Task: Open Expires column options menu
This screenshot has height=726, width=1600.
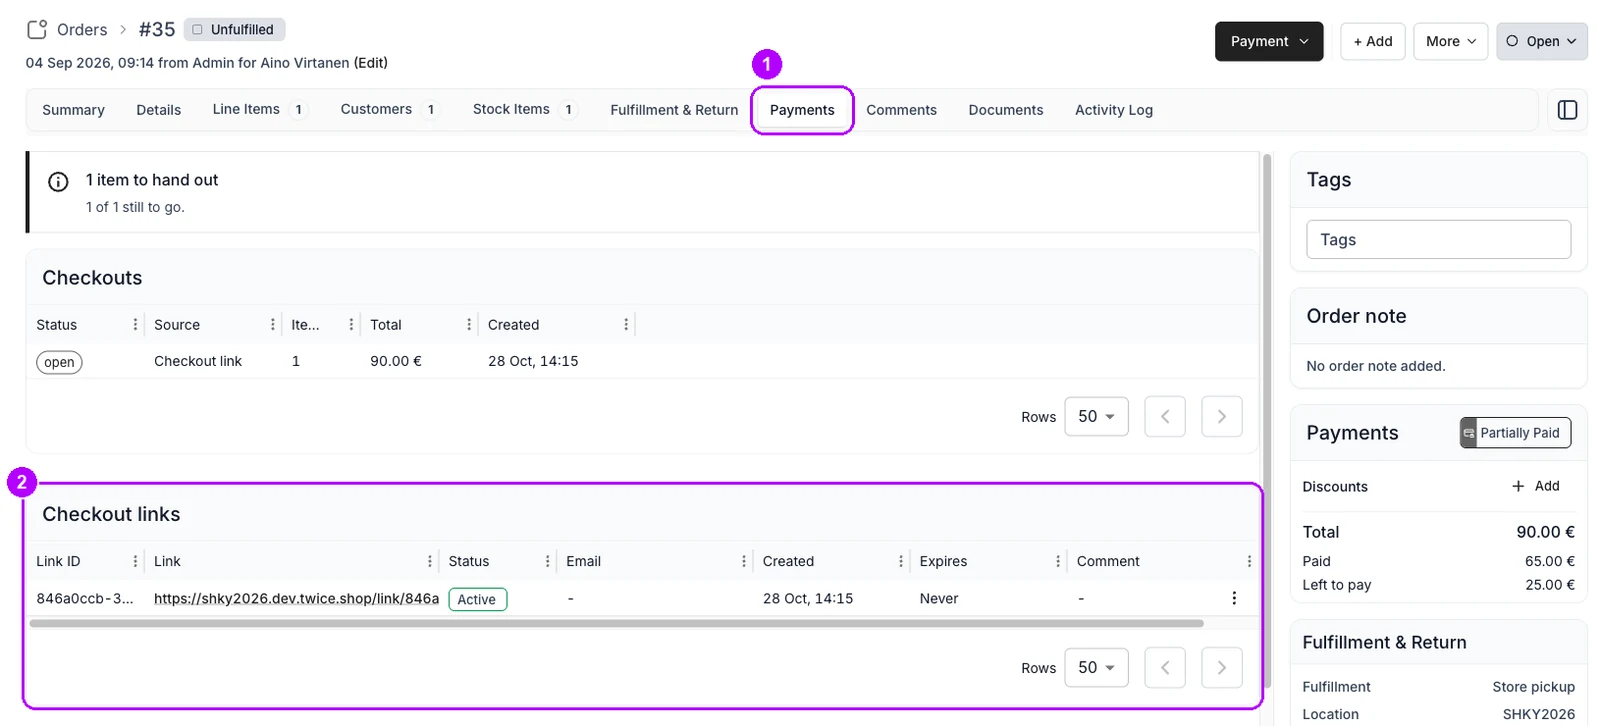Action: [x=1057, y=562]
